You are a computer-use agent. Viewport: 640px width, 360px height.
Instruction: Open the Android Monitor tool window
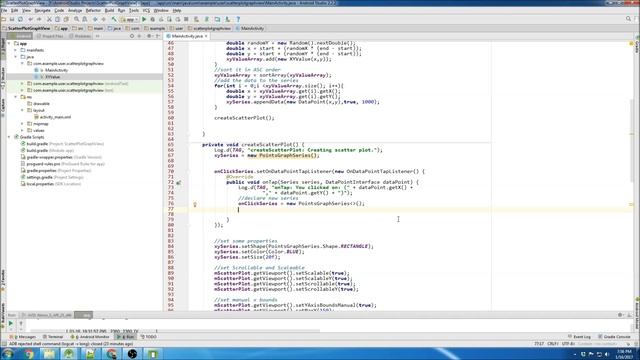point(90,337)
